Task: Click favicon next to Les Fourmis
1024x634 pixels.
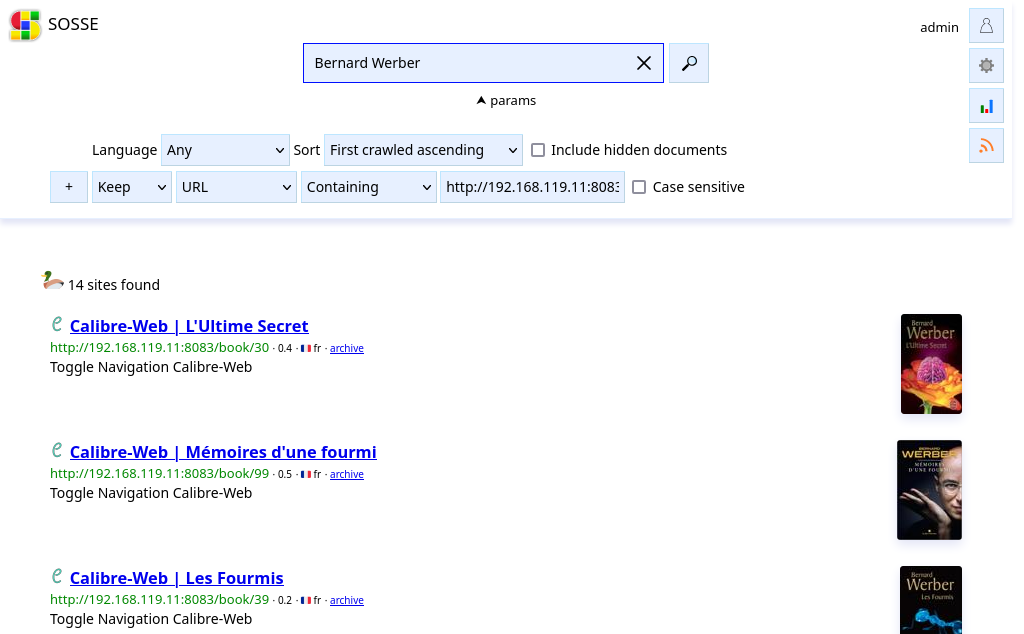Action: coord(57,576)
